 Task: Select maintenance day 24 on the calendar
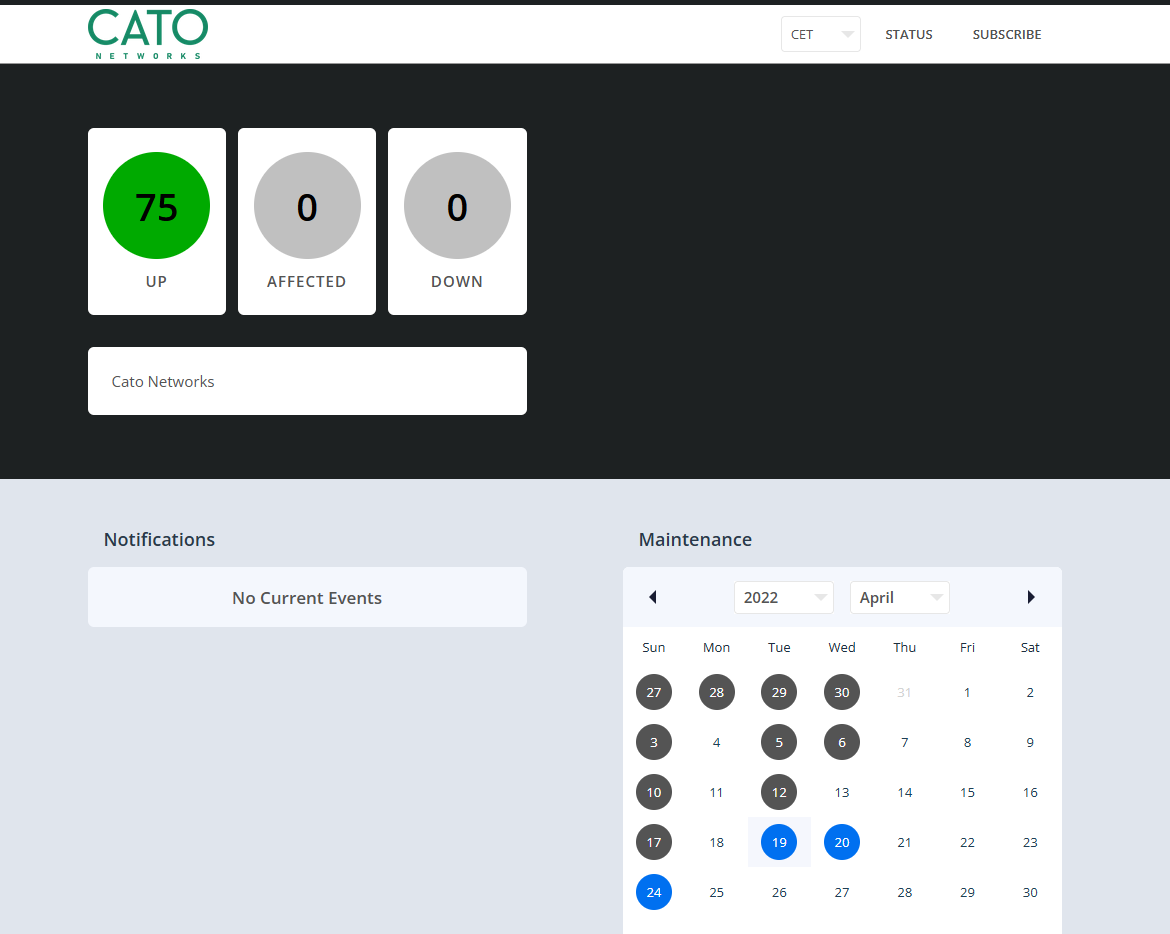(654, 892)
